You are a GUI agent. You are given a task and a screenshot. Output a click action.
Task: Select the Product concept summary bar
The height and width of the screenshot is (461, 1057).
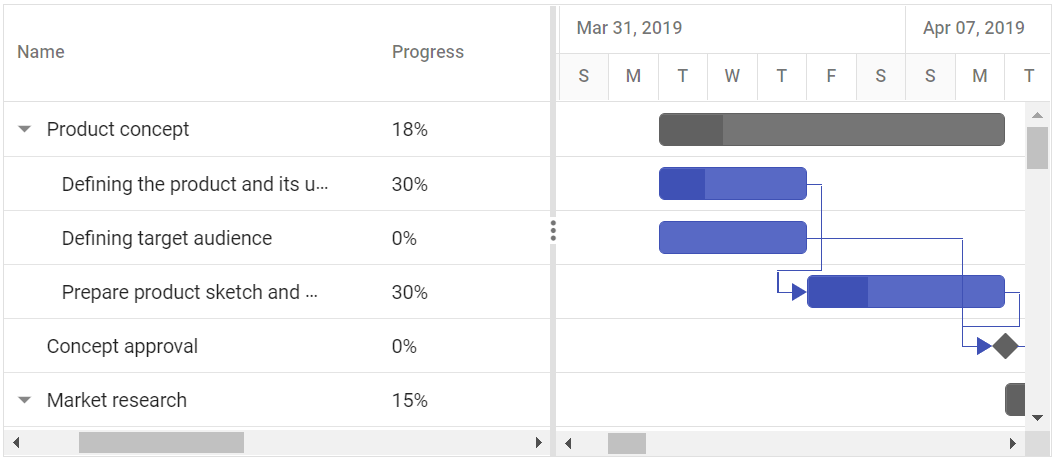pyautogui.click(x=831, y=129)
